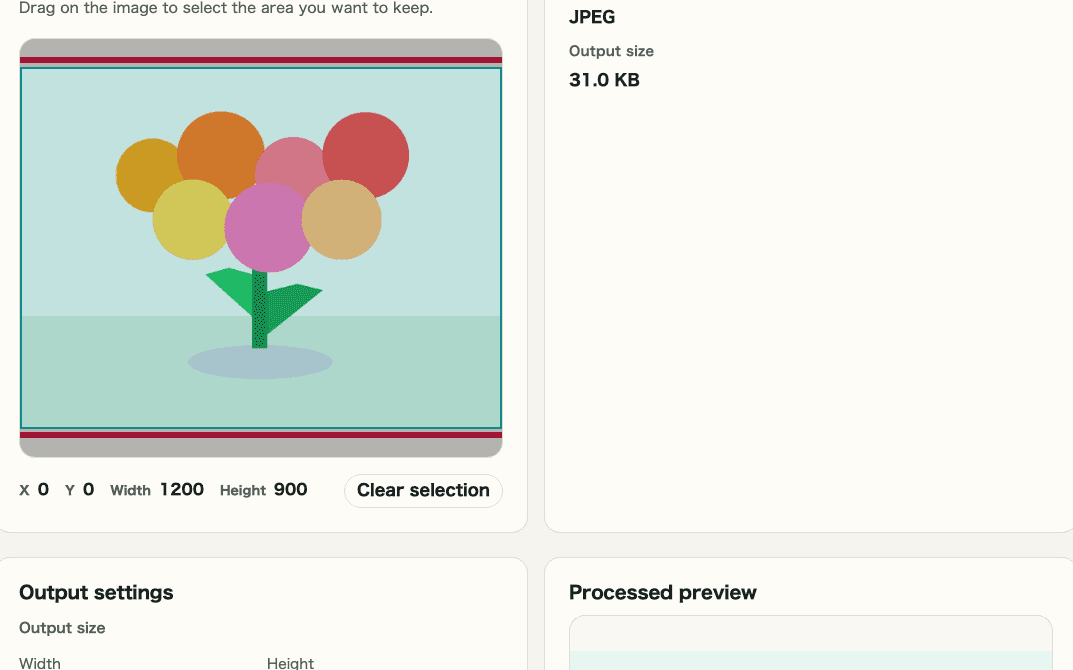Screen dimensions: 1073x670
Task: Click the red stripe at the image top edge
Action: click(260, 56)
